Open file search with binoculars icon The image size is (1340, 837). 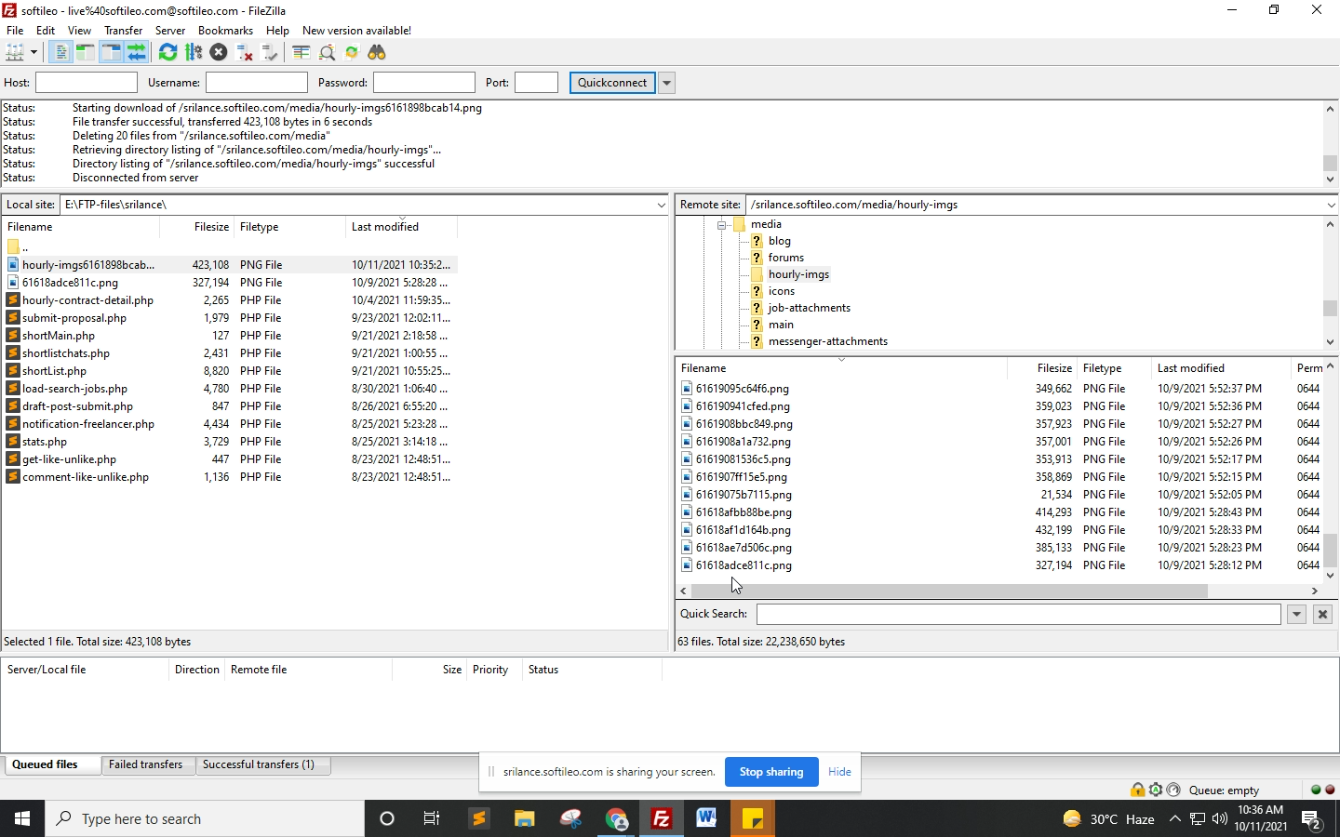point(377,53)
